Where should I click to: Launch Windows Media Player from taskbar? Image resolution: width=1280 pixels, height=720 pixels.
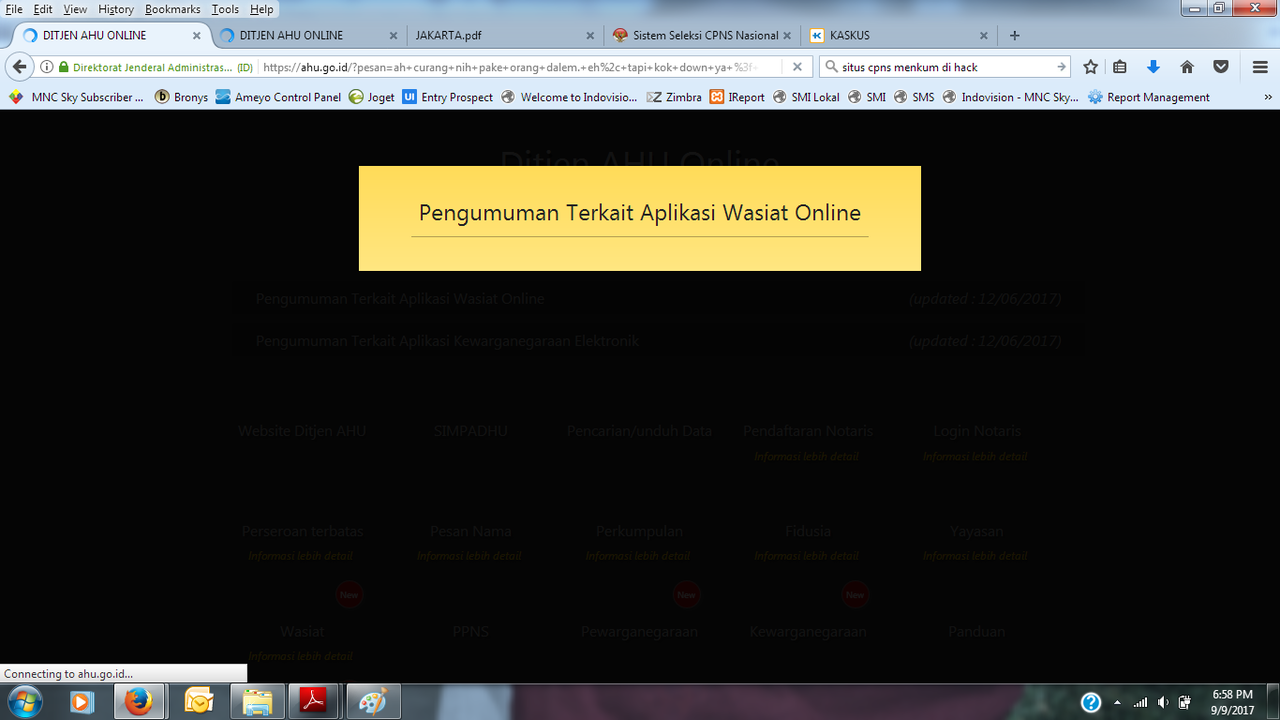[82, 702]
